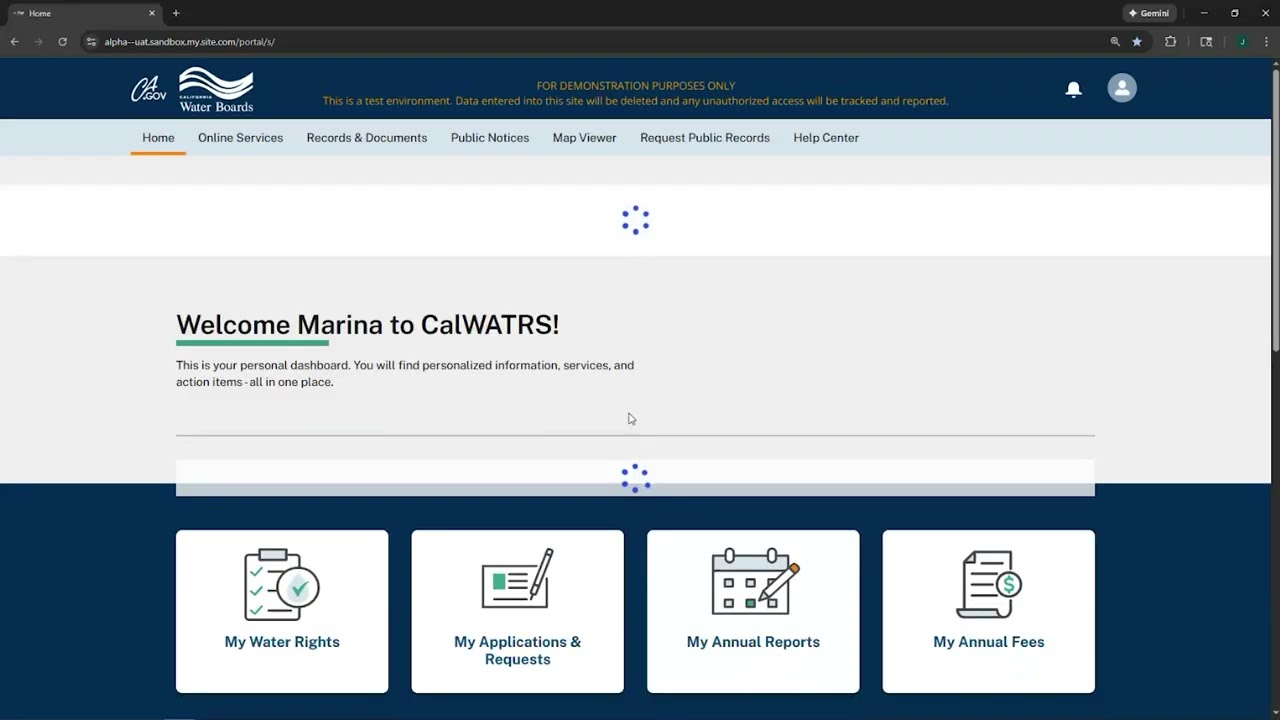Select the My Applications & Requests label
1280x720 pixels.
click(517, 650)
